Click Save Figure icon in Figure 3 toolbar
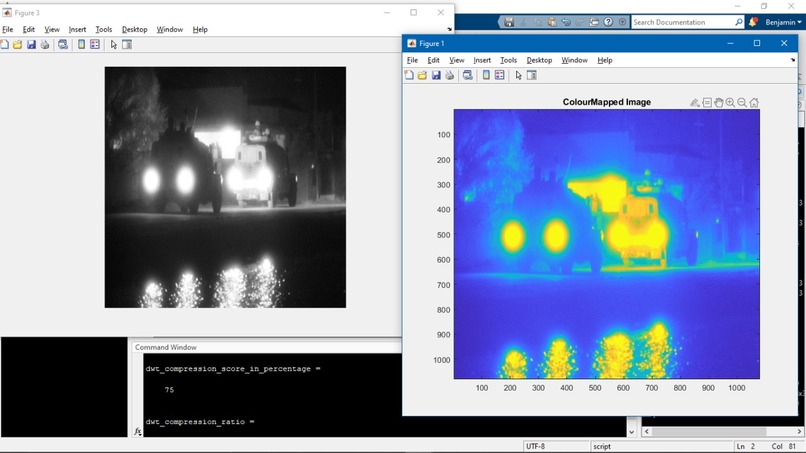 point(31,45)
